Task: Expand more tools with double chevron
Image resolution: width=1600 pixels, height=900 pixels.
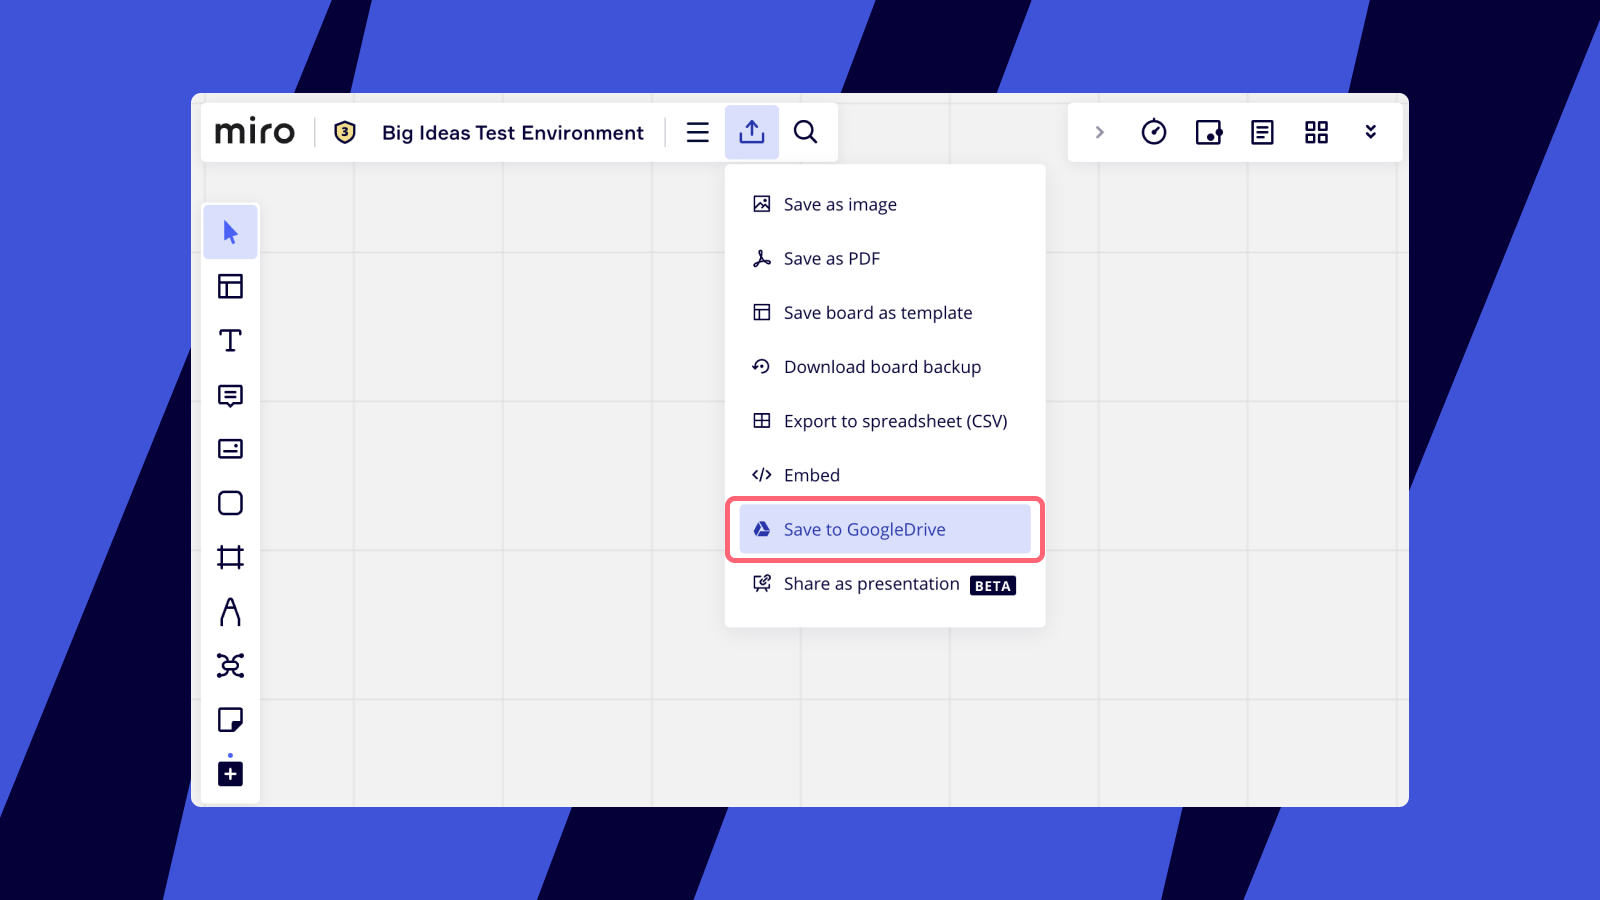Action: (1370, 132)
